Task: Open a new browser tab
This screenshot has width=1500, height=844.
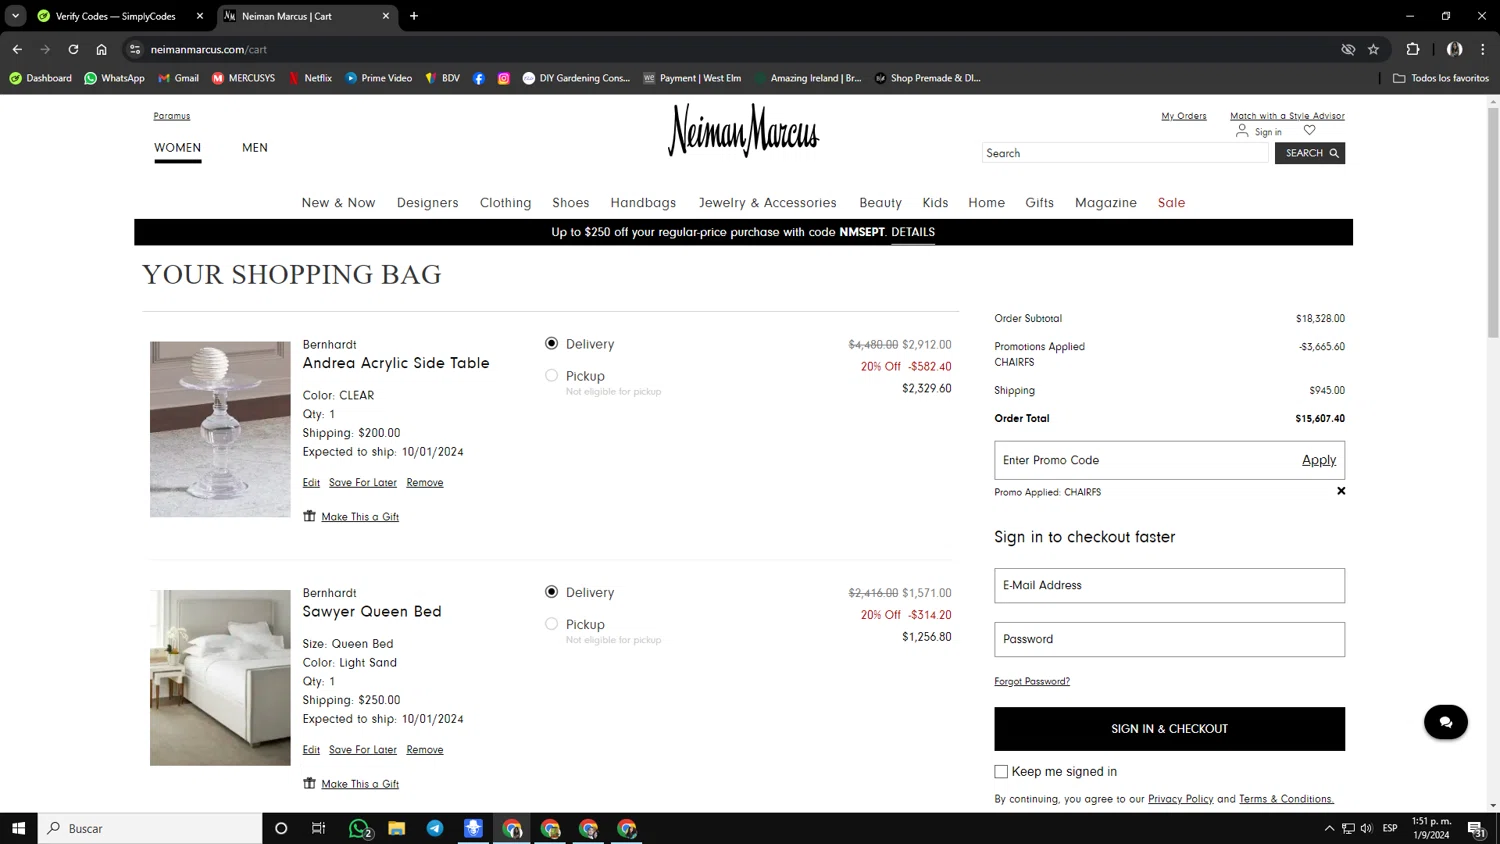Action: click(x=414, y=16)
